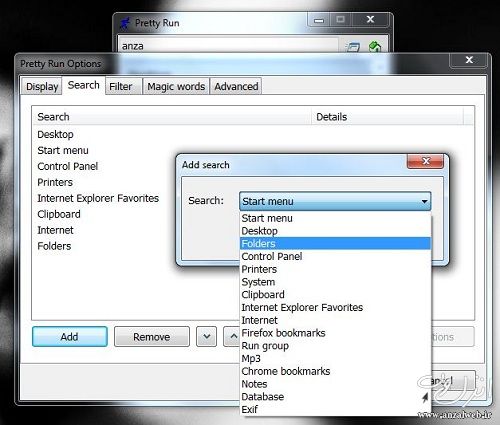Click the green house icon in Pretty Run
The height and width of the screenshot is (425, 500).
click(375, 46)
